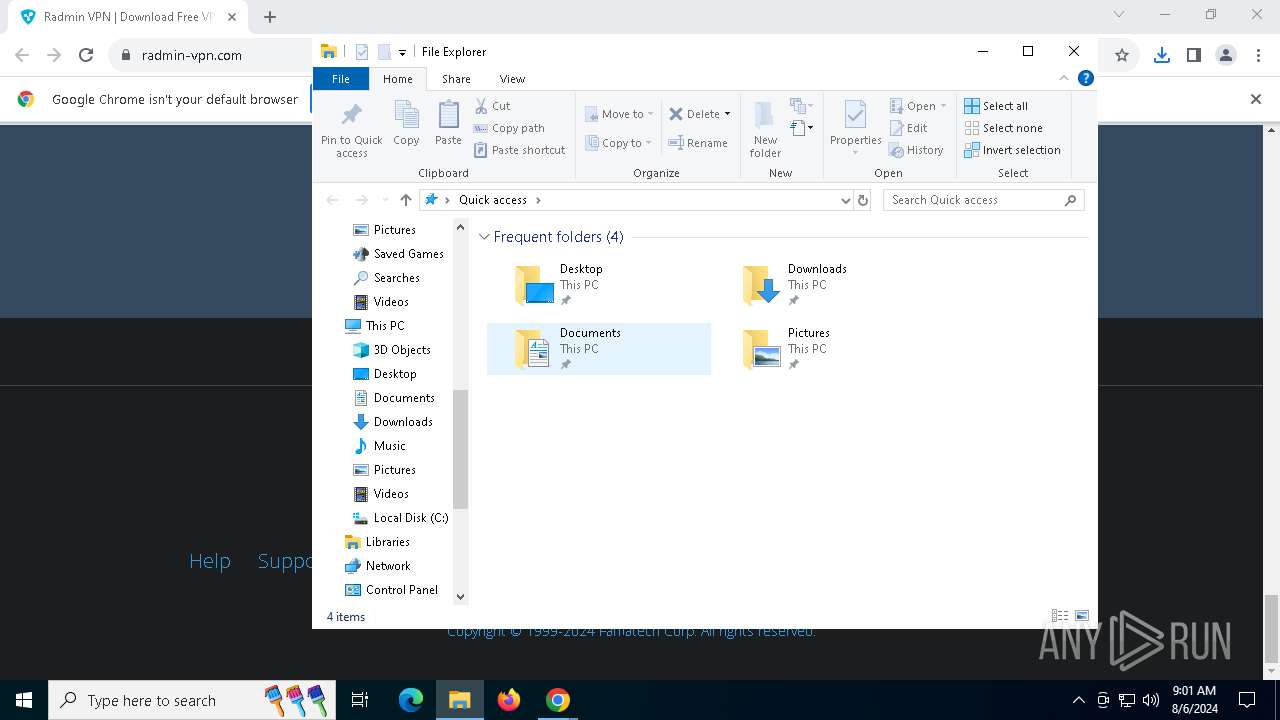Screen dimensions: 1280x720
Task: Click Chrome reload page button
Action: (x=86, y=55)
